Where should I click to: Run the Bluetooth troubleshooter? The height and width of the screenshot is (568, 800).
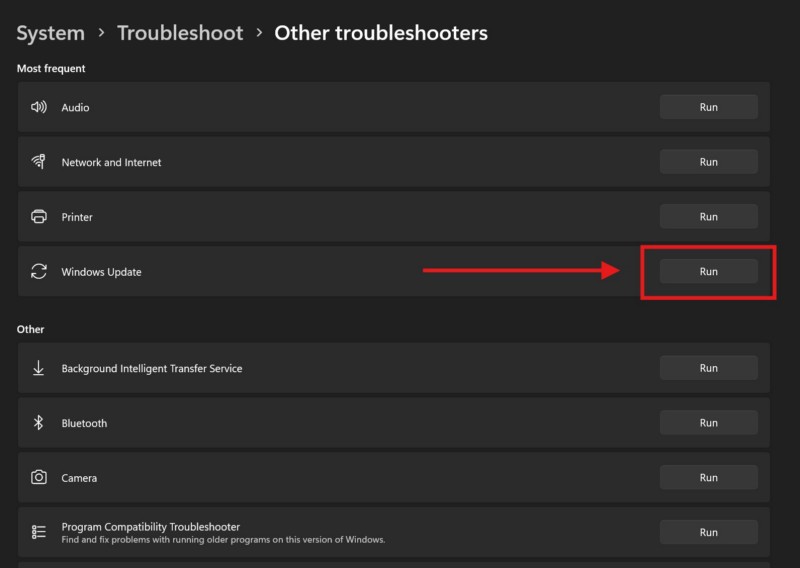coord(708,423)
